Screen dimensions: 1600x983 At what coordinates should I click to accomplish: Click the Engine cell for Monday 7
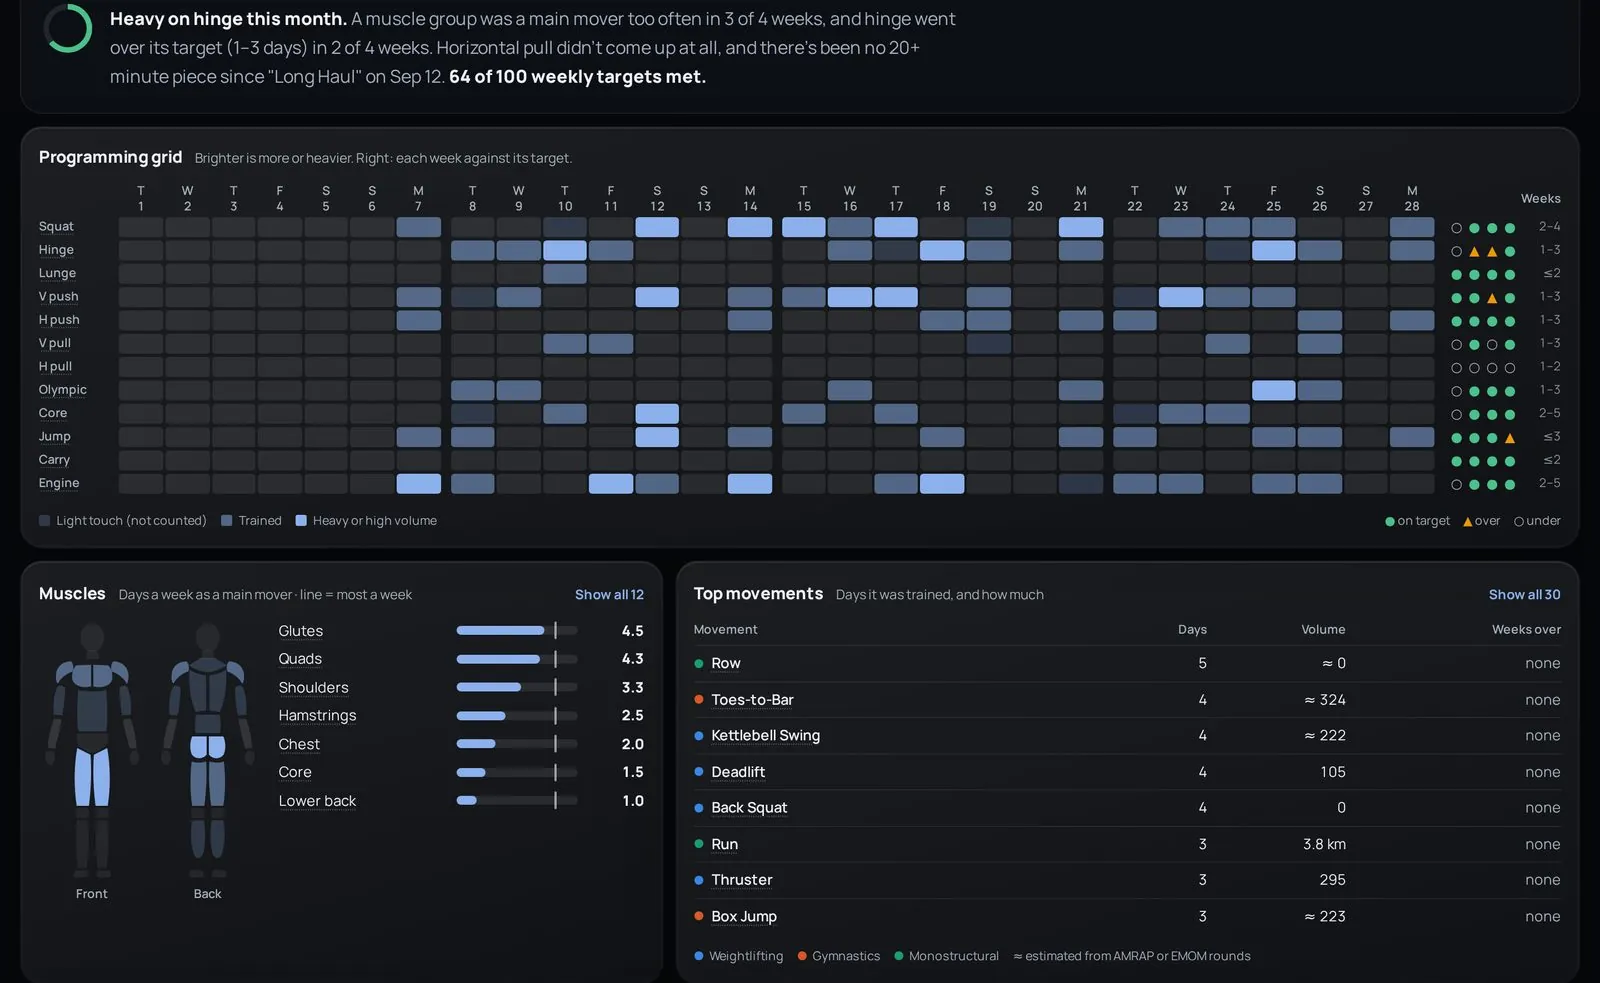[x=418, y=484]
